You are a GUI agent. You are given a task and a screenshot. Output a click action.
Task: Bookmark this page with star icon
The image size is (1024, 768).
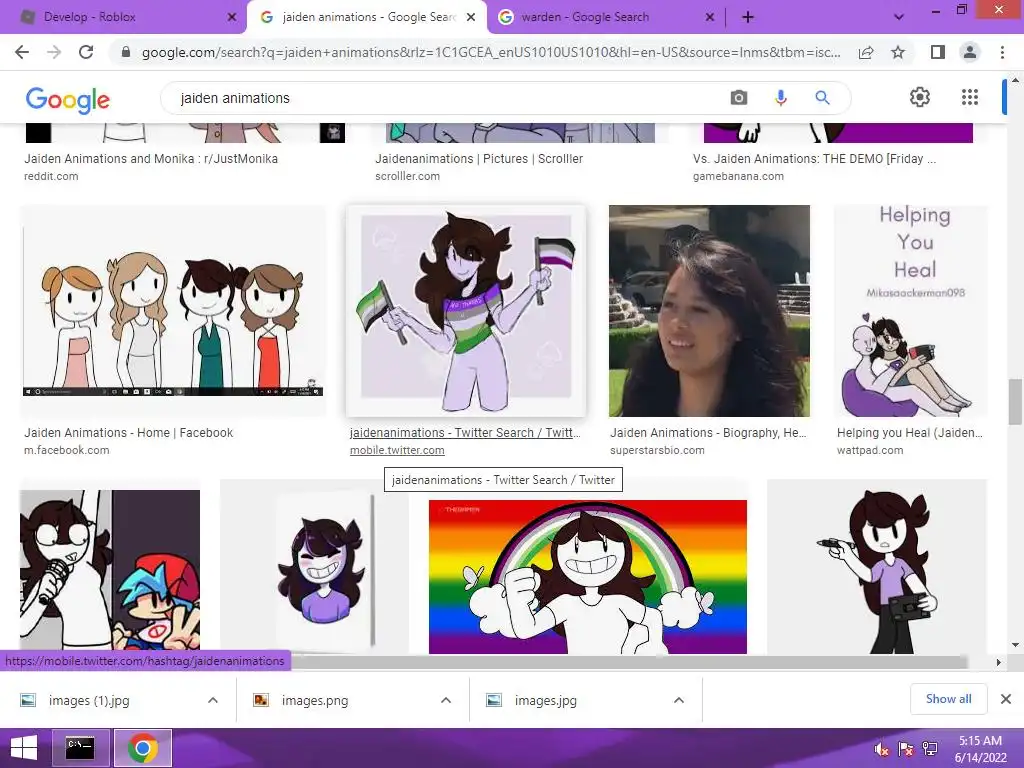(898, 52)
